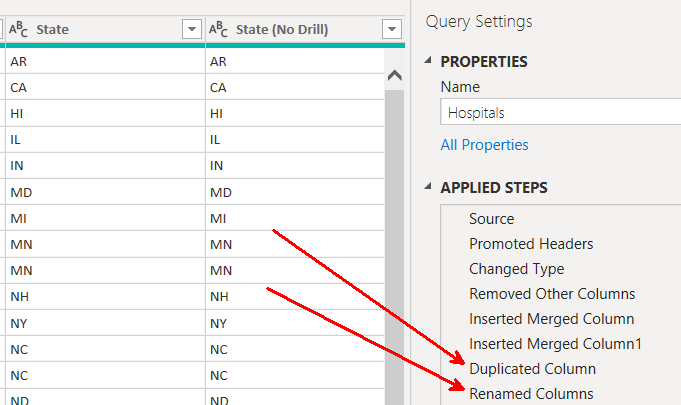The image size is (681, 405).
Task: Click the IL cell in State (No Drill)
Action: click(294, 139)
